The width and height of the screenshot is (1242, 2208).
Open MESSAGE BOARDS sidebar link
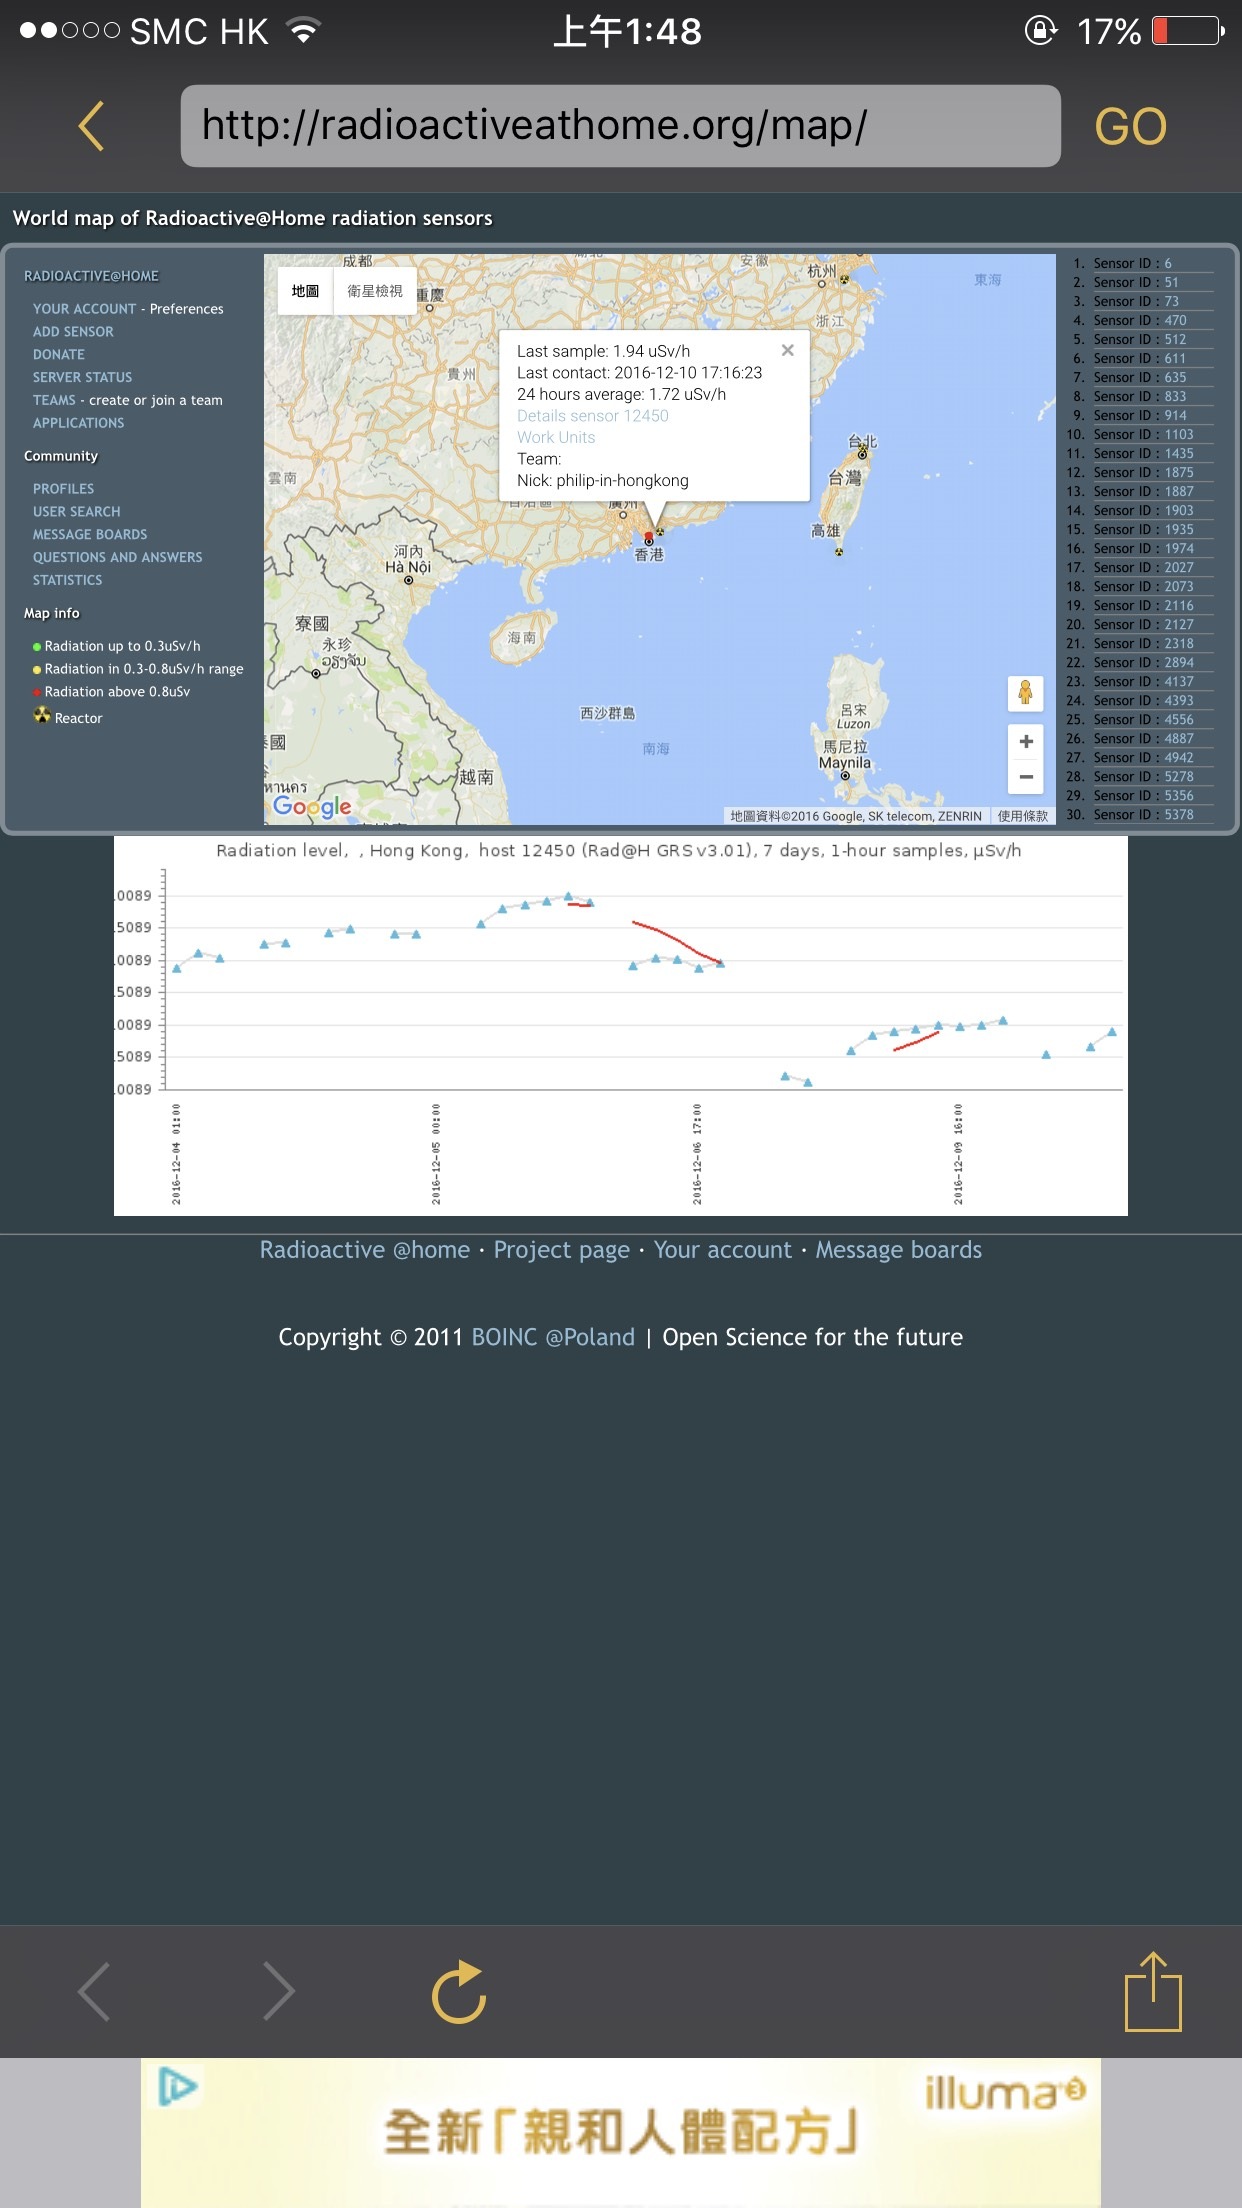click(90, 535)
